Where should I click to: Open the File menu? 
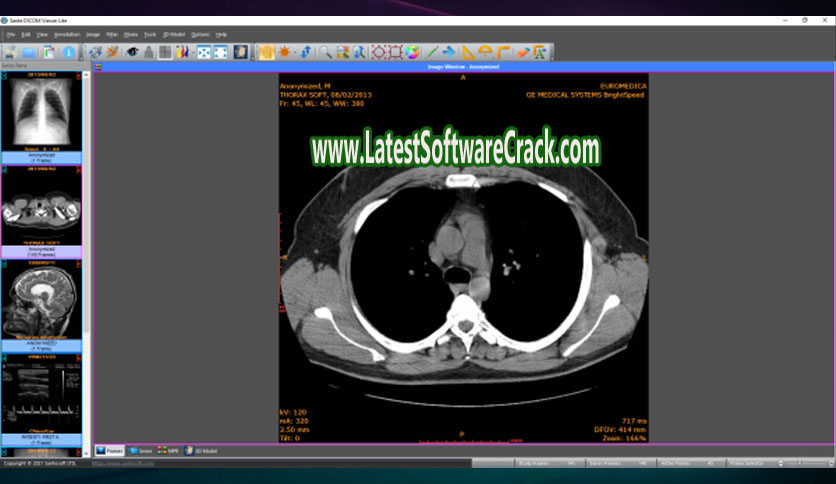click(x=11, y=34)
